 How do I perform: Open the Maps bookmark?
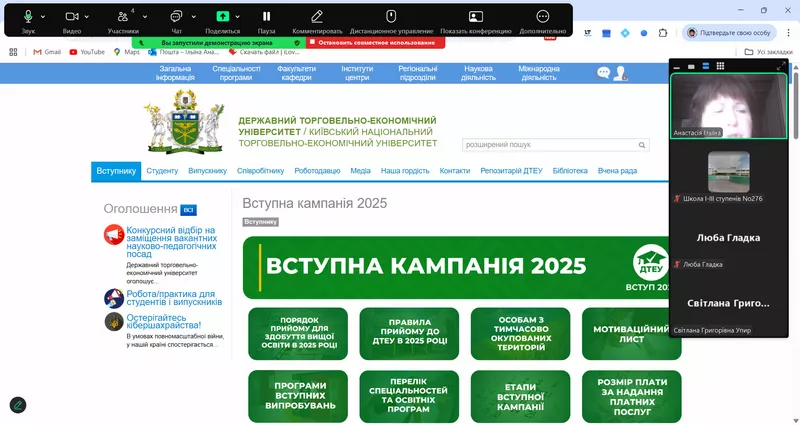coord(127,52)
